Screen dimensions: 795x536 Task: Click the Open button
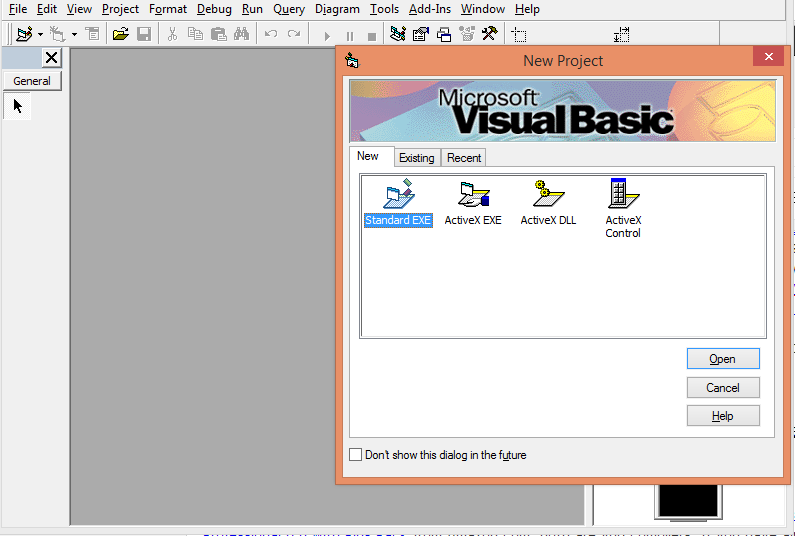[x=723, y=359]
